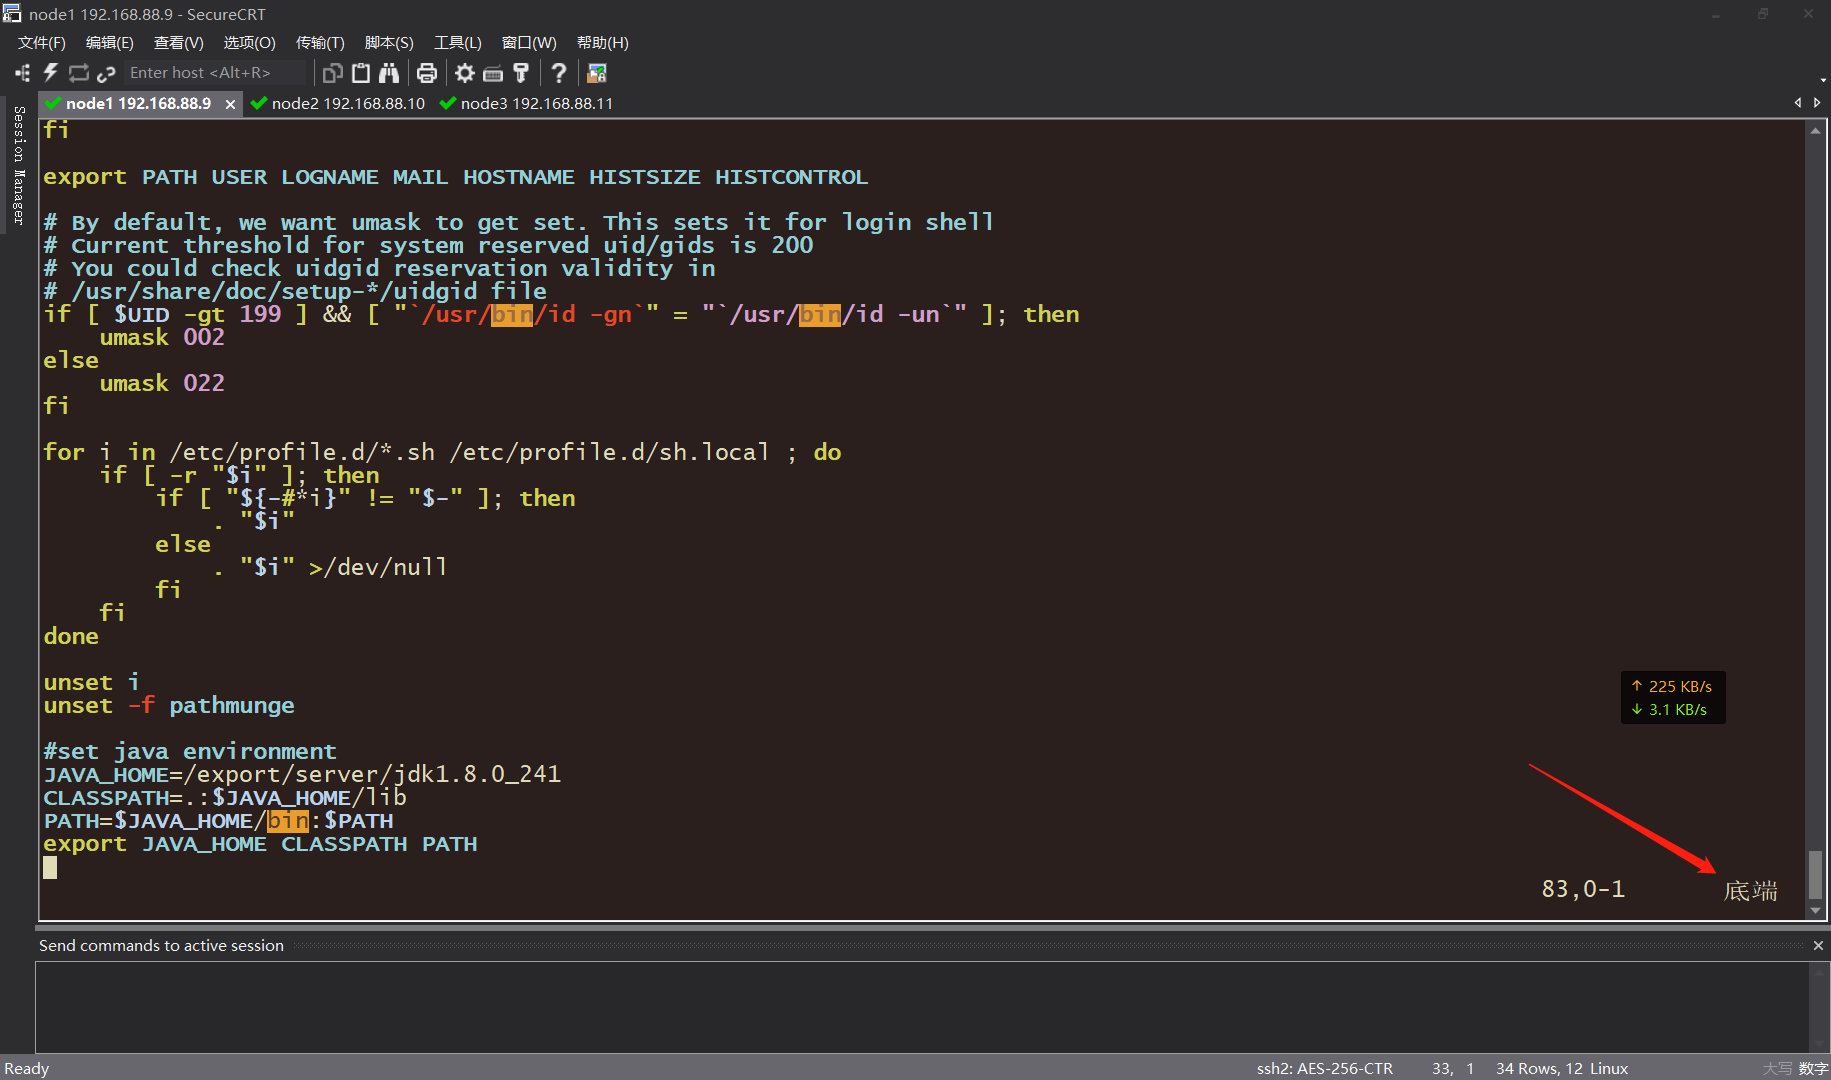Open the Session Manager toolbar icon
The image size is (1831, 1080).
[x=22, y=73]
